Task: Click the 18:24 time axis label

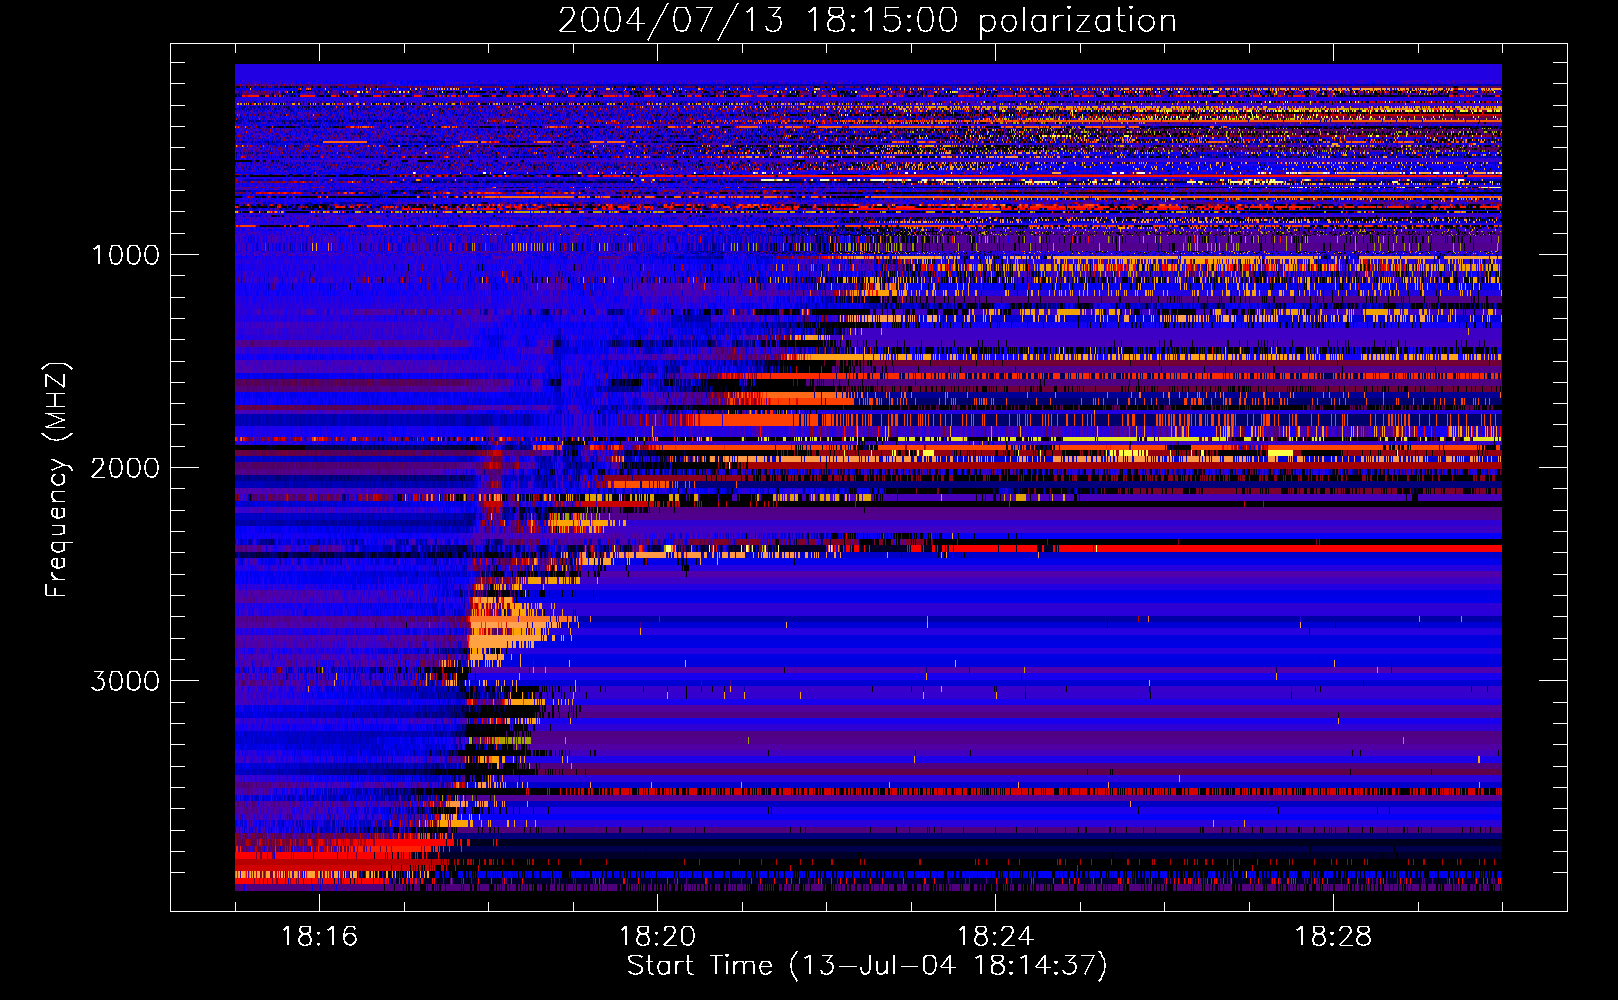Action: pos(995,936)
